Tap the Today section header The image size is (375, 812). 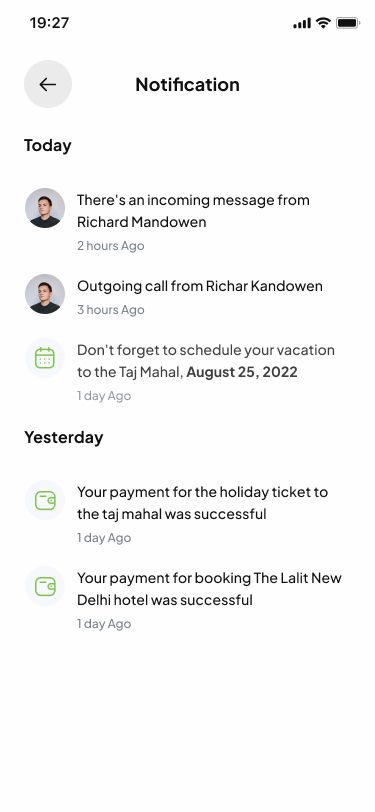pyautogui.click(x=48, y=146)
